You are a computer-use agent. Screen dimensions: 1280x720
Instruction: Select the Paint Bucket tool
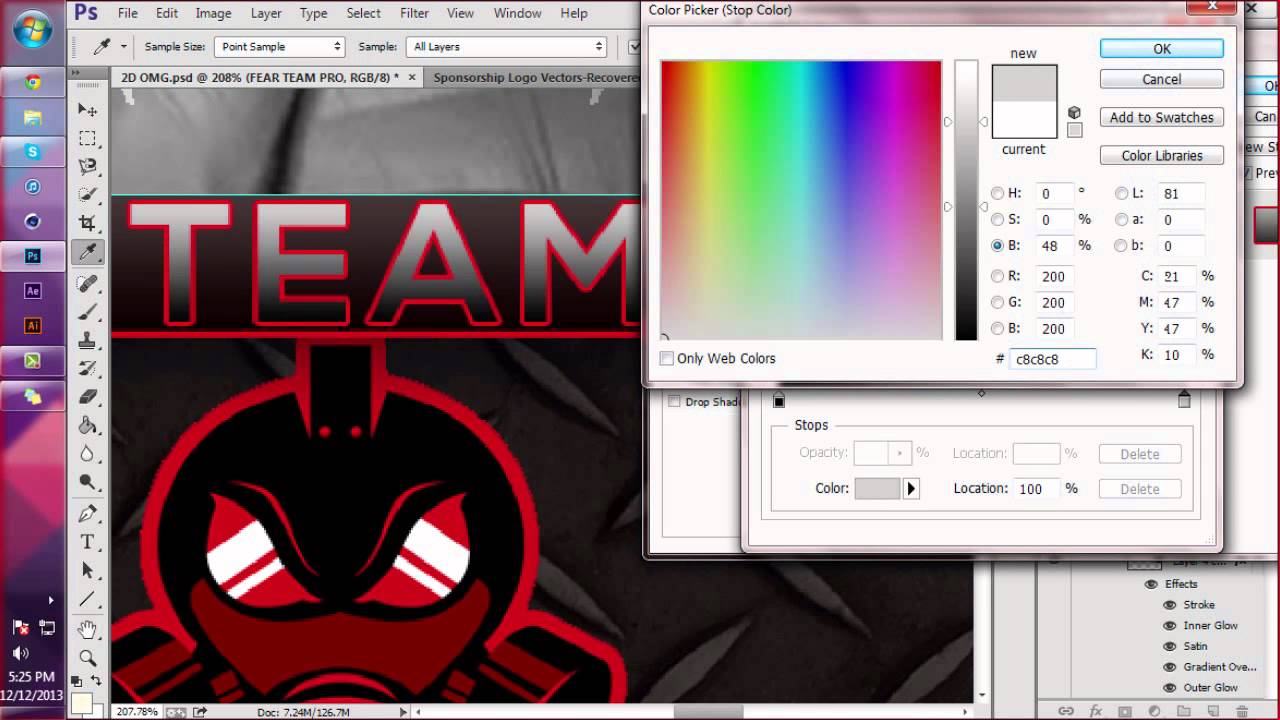88,426
